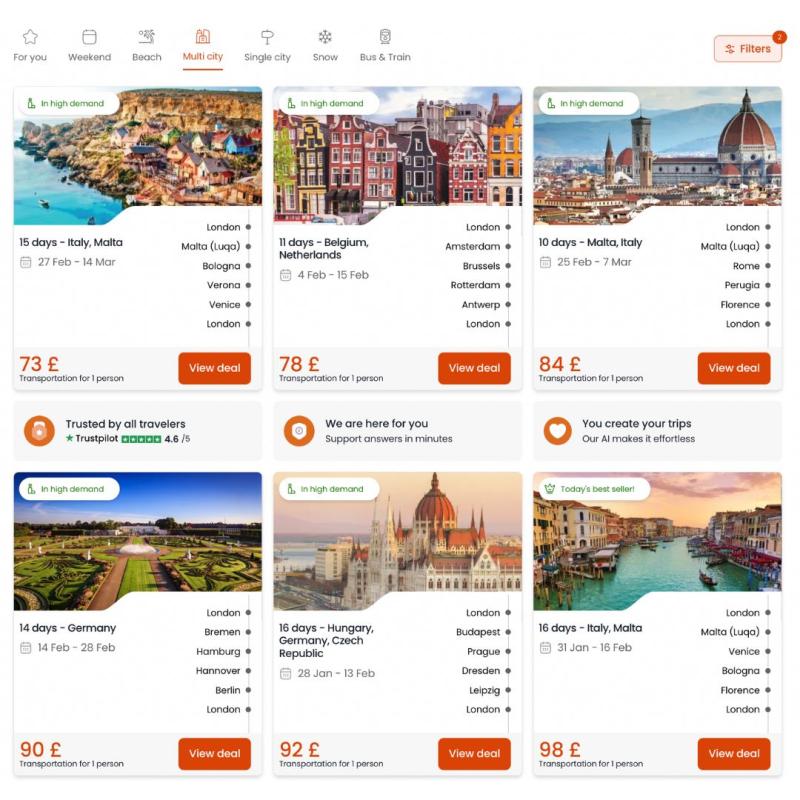Click the 16 days - Hungary, Germany, Czech Republic title
Image resolution: width=800 pixels, height=800 pixels.
click(x=327, y=641)
